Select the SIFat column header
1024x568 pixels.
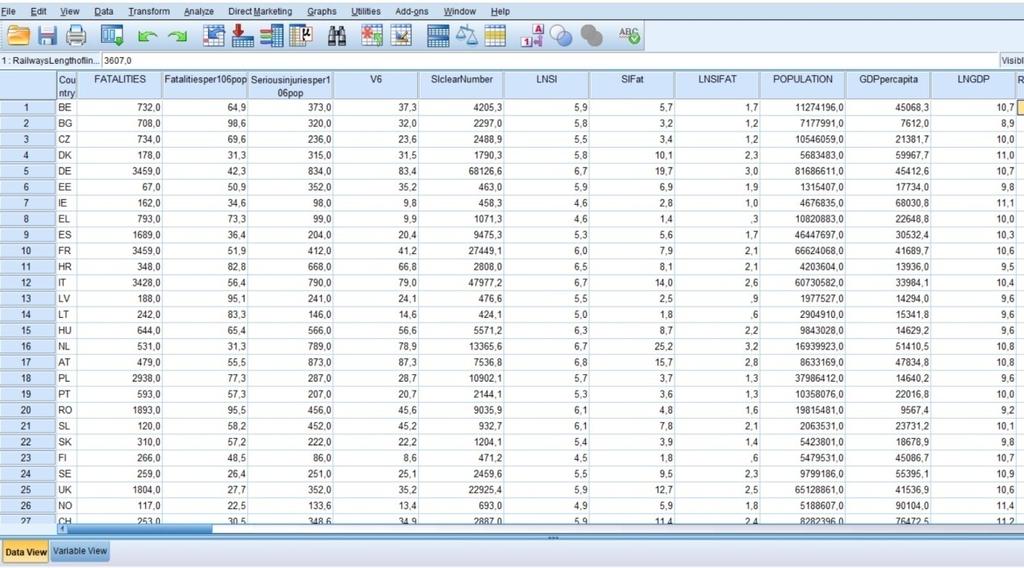(632, 86)
